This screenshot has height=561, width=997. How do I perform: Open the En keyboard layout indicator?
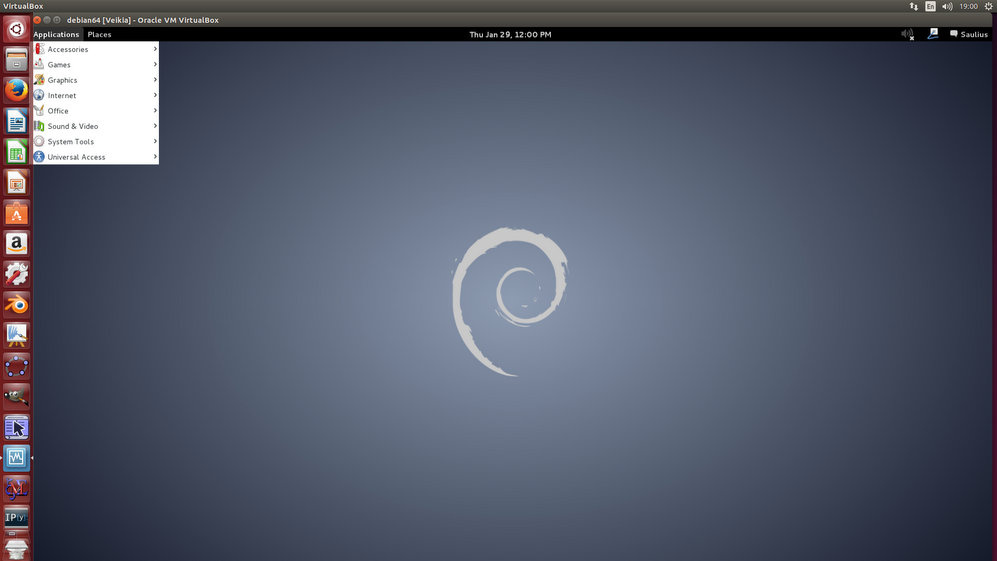pyautogui.click(x=931, y=6)
